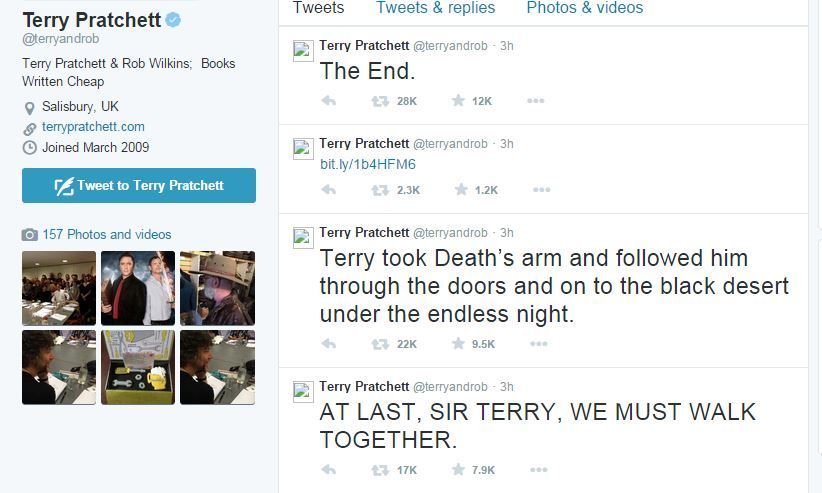
Task: Open 157 Photos and videos link
Action: [106, 234]
